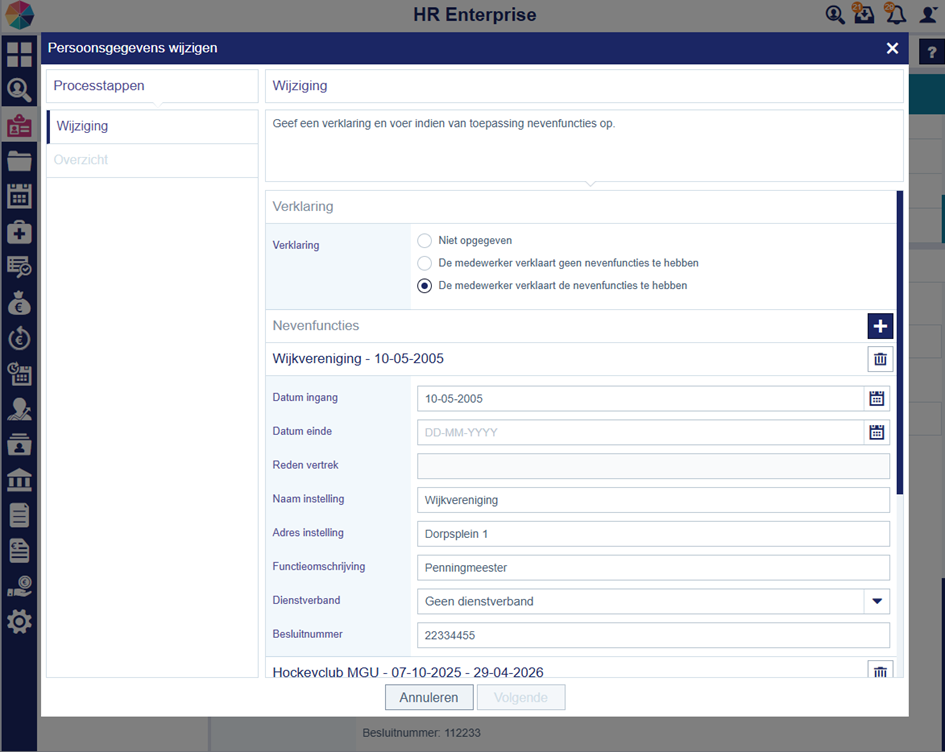Click the 'Nevenfuncties' section heading
This screenshot has height=752, width=945.
click(316, 325)
